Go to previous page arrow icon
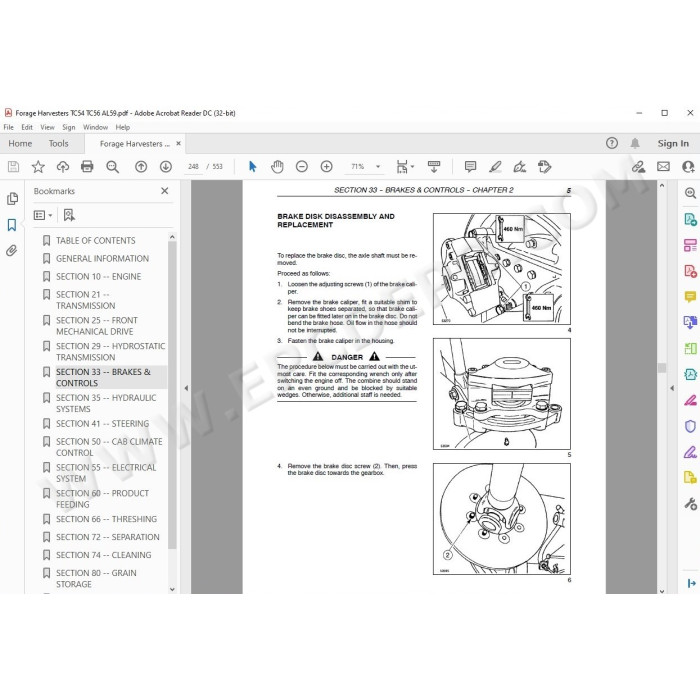This screenshot has width=700, height=700. [141, 167]
